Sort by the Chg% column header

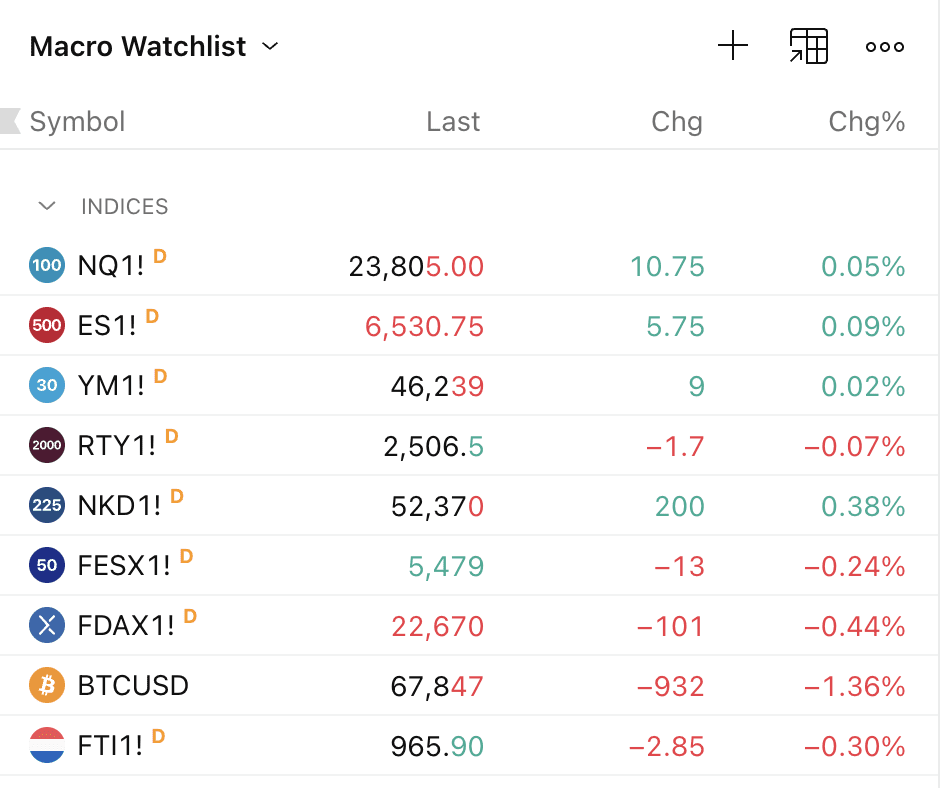(x=866, y=122)
